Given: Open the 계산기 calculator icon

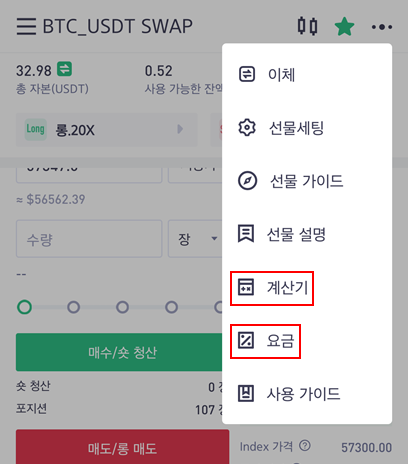Looking at the screenshot, I should [x=246, y=287].
